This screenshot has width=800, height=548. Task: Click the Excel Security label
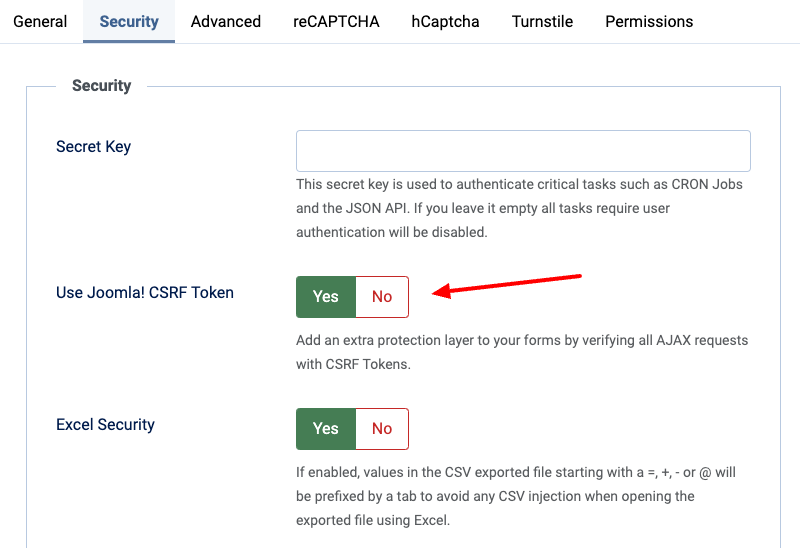(x=105, y=425)
